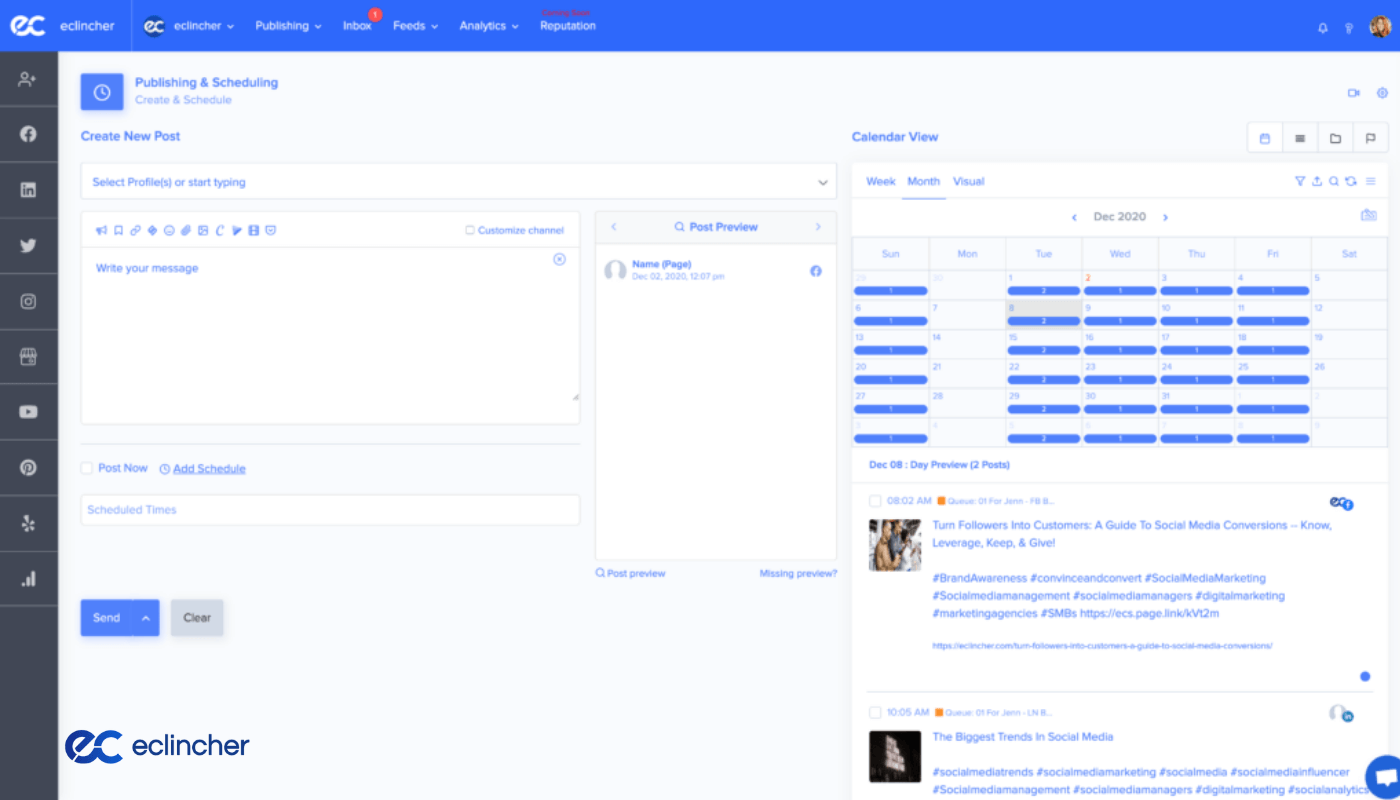Switch to the Week tab
1400x800 pixels.
pos(881,181)
